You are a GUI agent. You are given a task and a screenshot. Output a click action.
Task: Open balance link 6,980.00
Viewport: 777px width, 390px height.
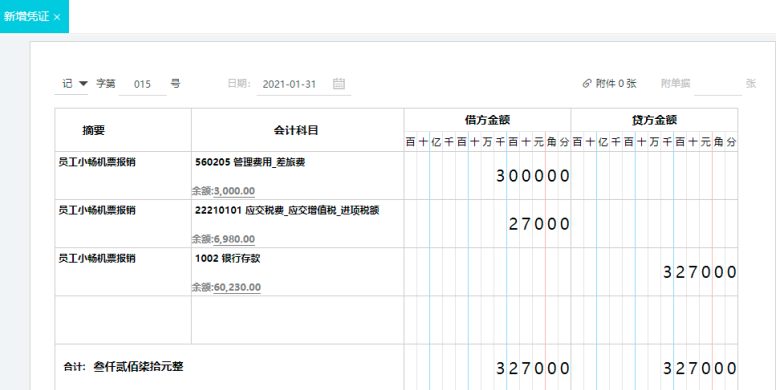[x=234, y=239]
